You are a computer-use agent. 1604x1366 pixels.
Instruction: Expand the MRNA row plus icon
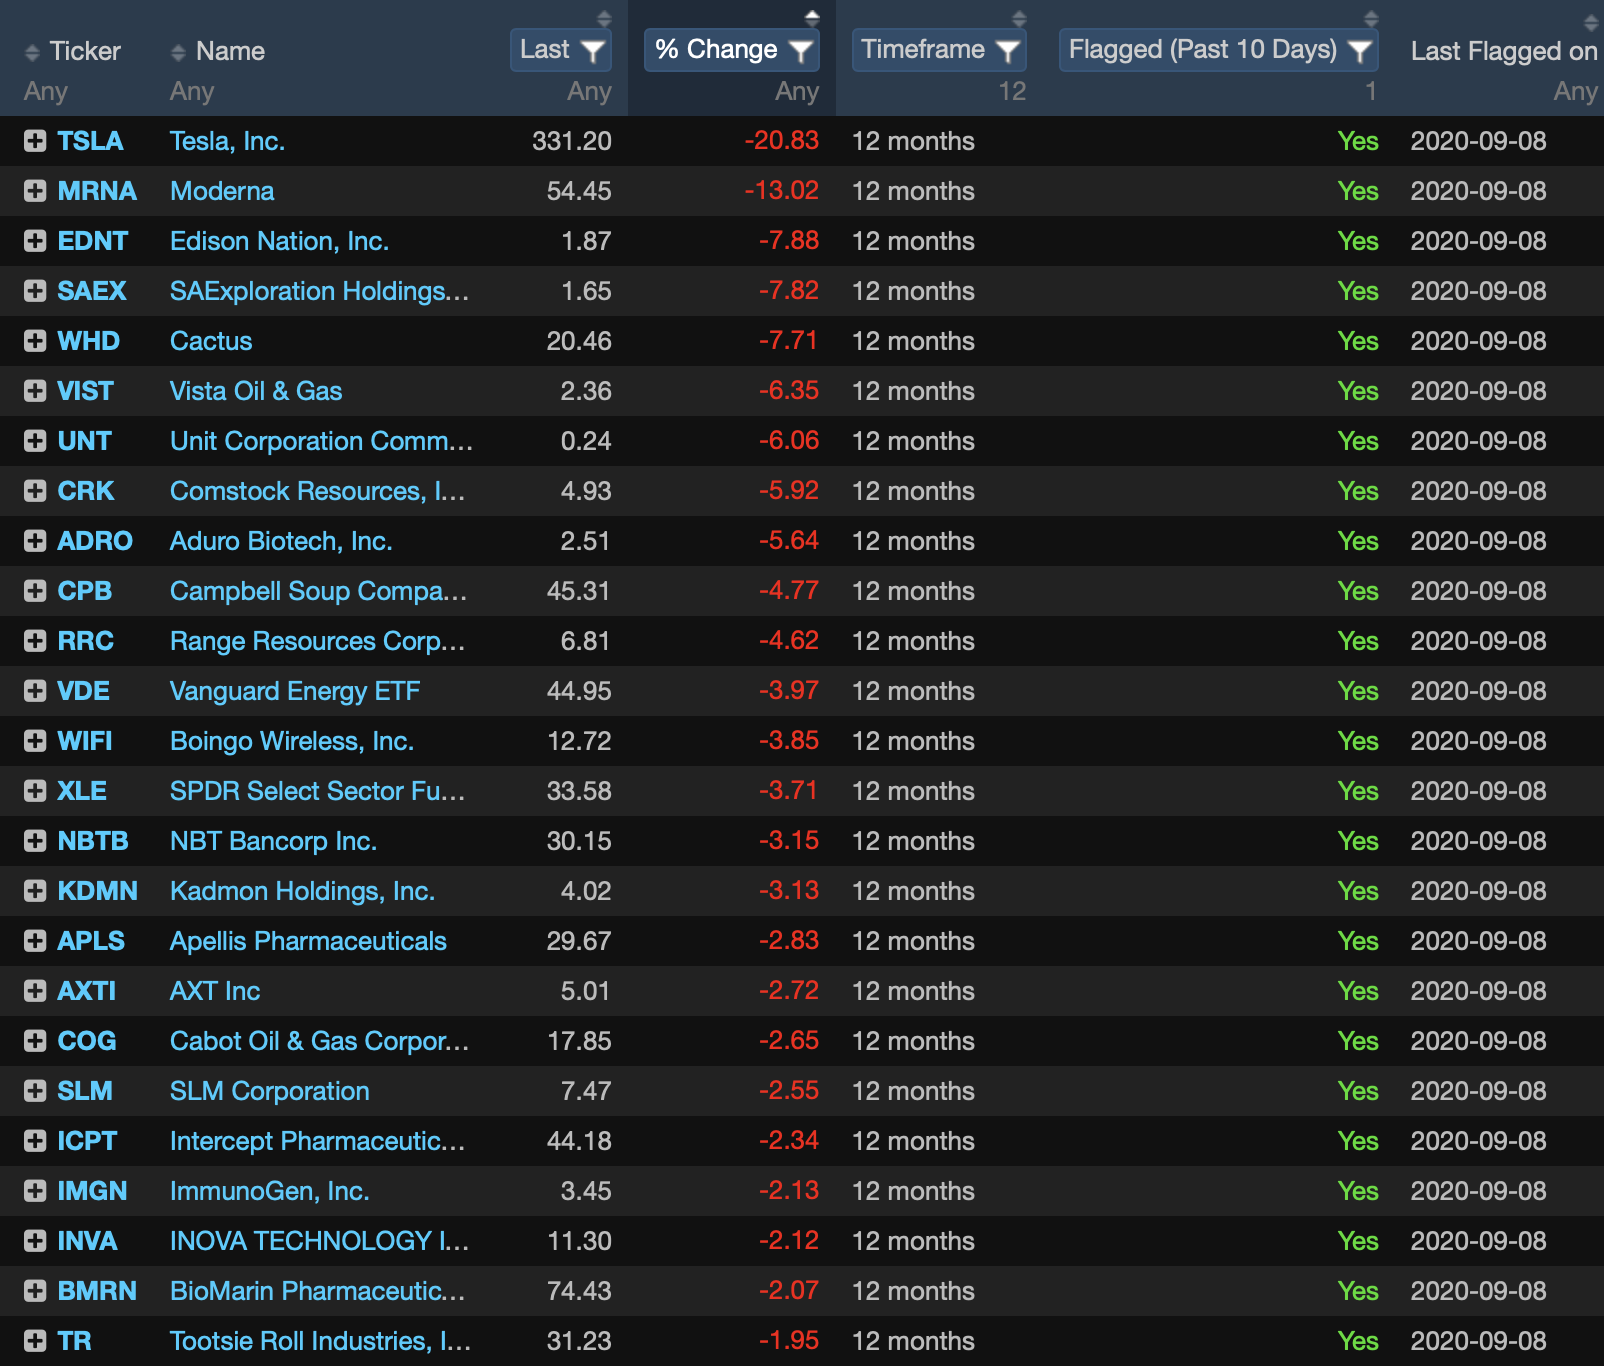coord(35,191)
